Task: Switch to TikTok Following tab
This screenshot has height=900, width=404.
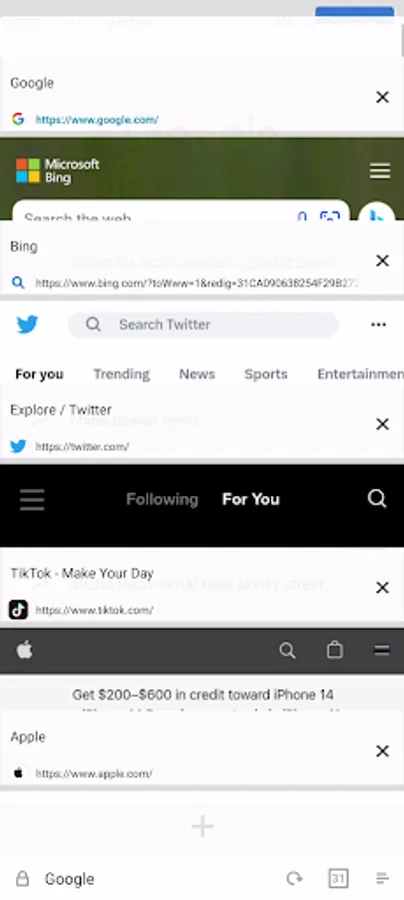Action: (x=162, y=499)
